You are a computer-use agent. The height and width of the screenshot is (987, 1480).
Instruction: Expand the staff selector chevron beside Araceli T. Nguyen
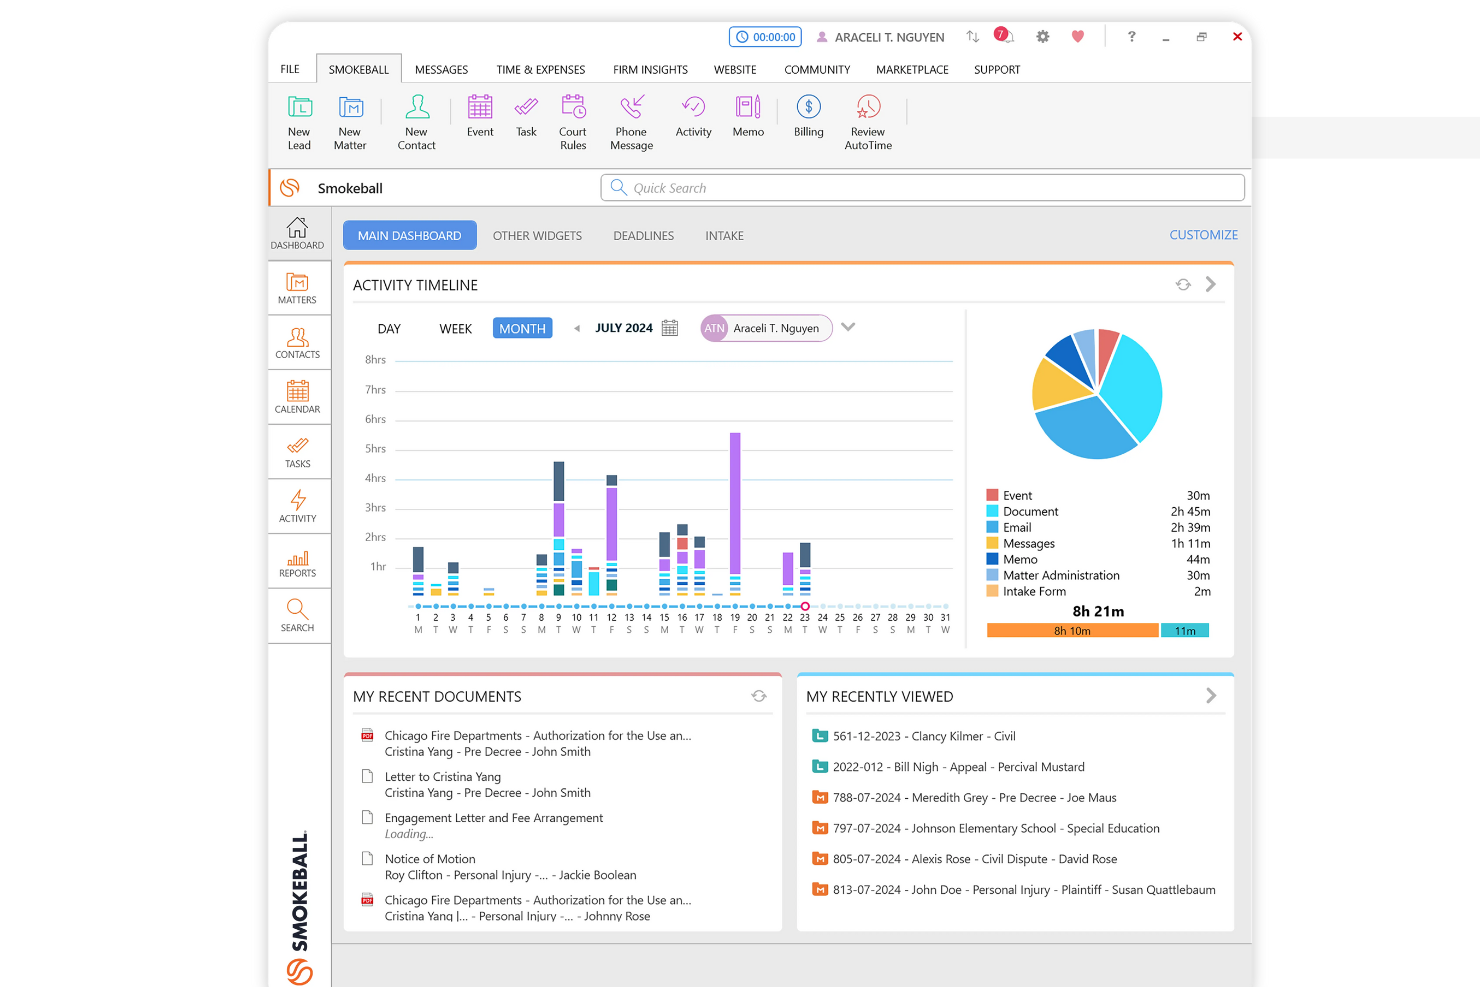click(x=848, y=327)
